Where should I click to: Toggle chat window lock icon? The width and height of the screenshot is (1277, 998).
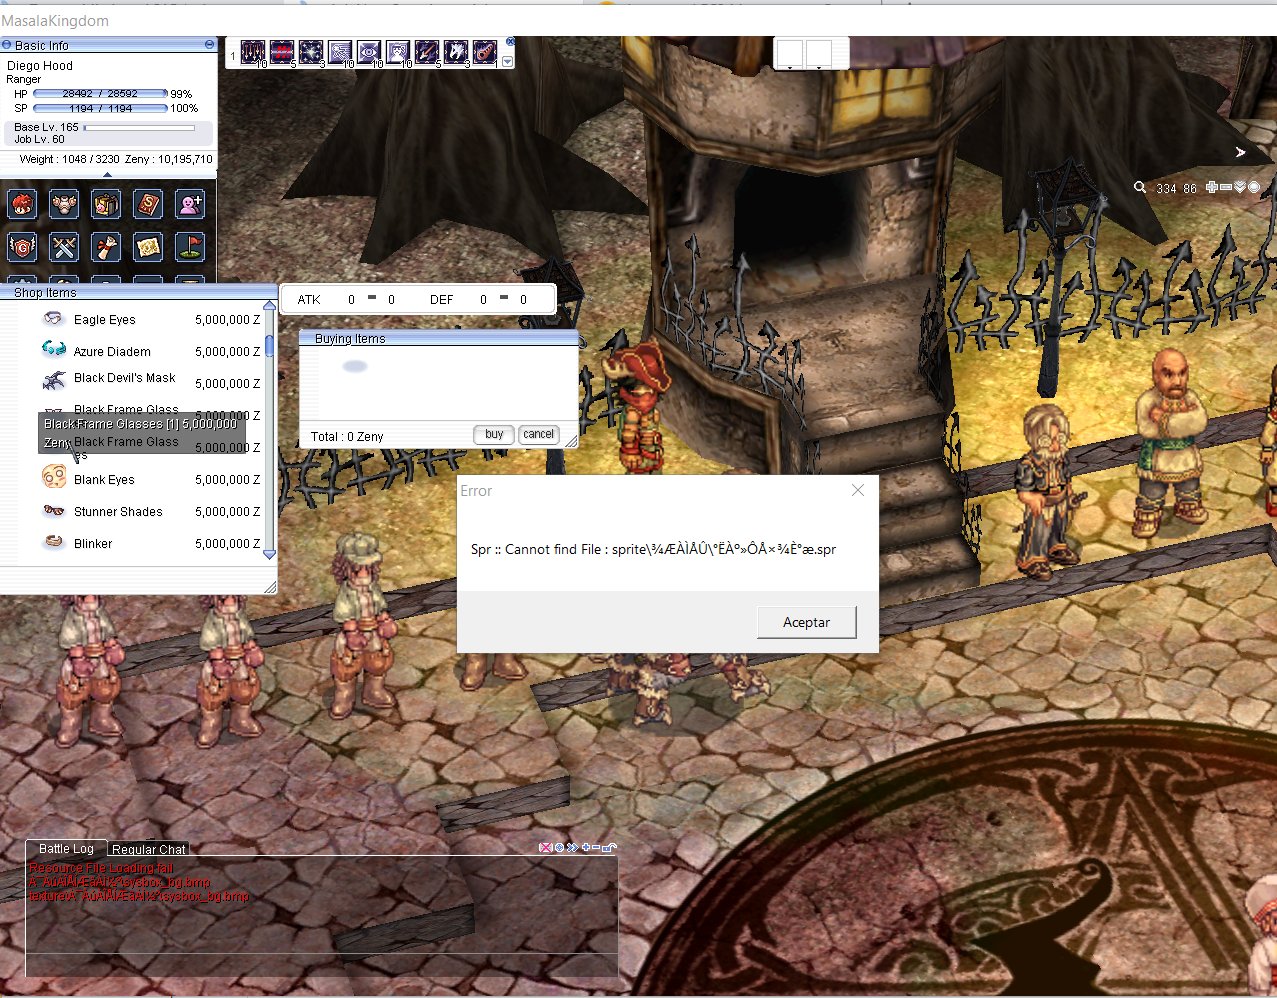coord(611,847)
